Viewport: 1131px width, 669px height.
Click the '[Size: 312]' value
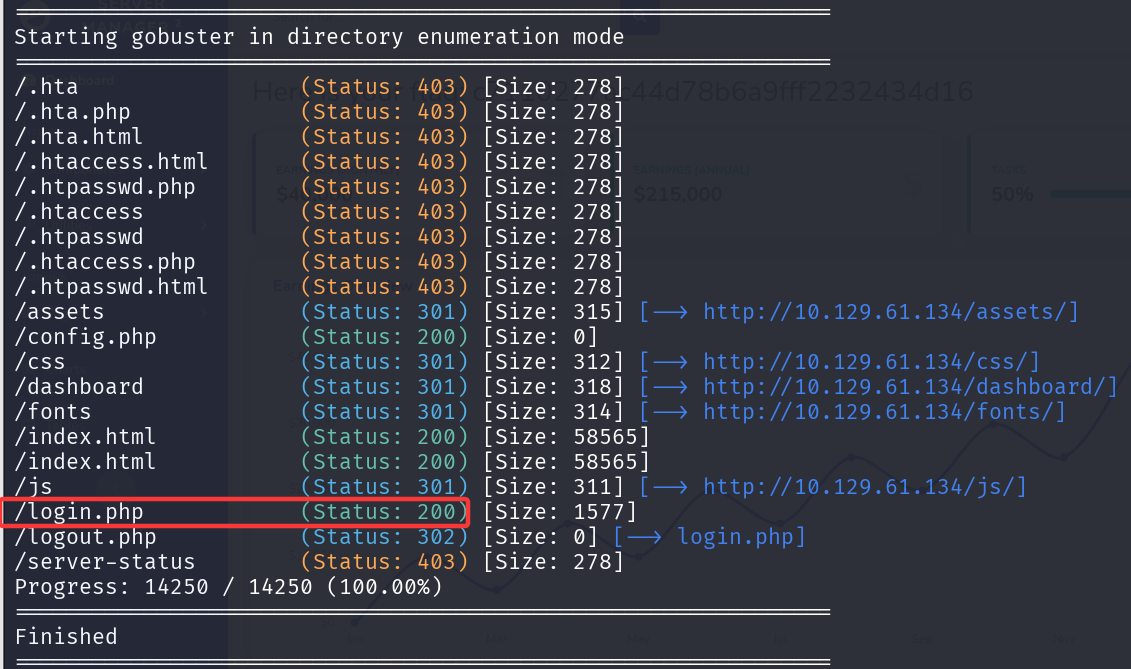pyautogui.click(x=553, y=362)
